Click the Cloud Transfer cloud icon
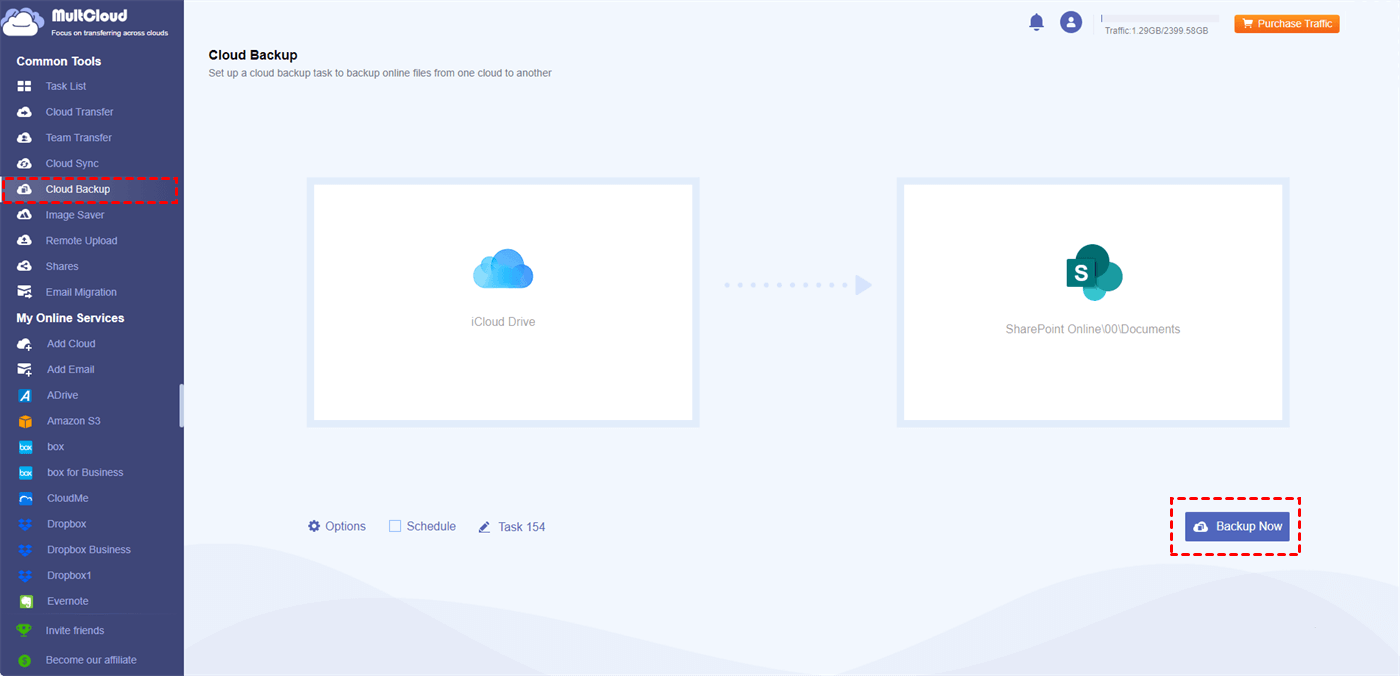This screenshot has height=676, width=1400. (x=25, y=112)
